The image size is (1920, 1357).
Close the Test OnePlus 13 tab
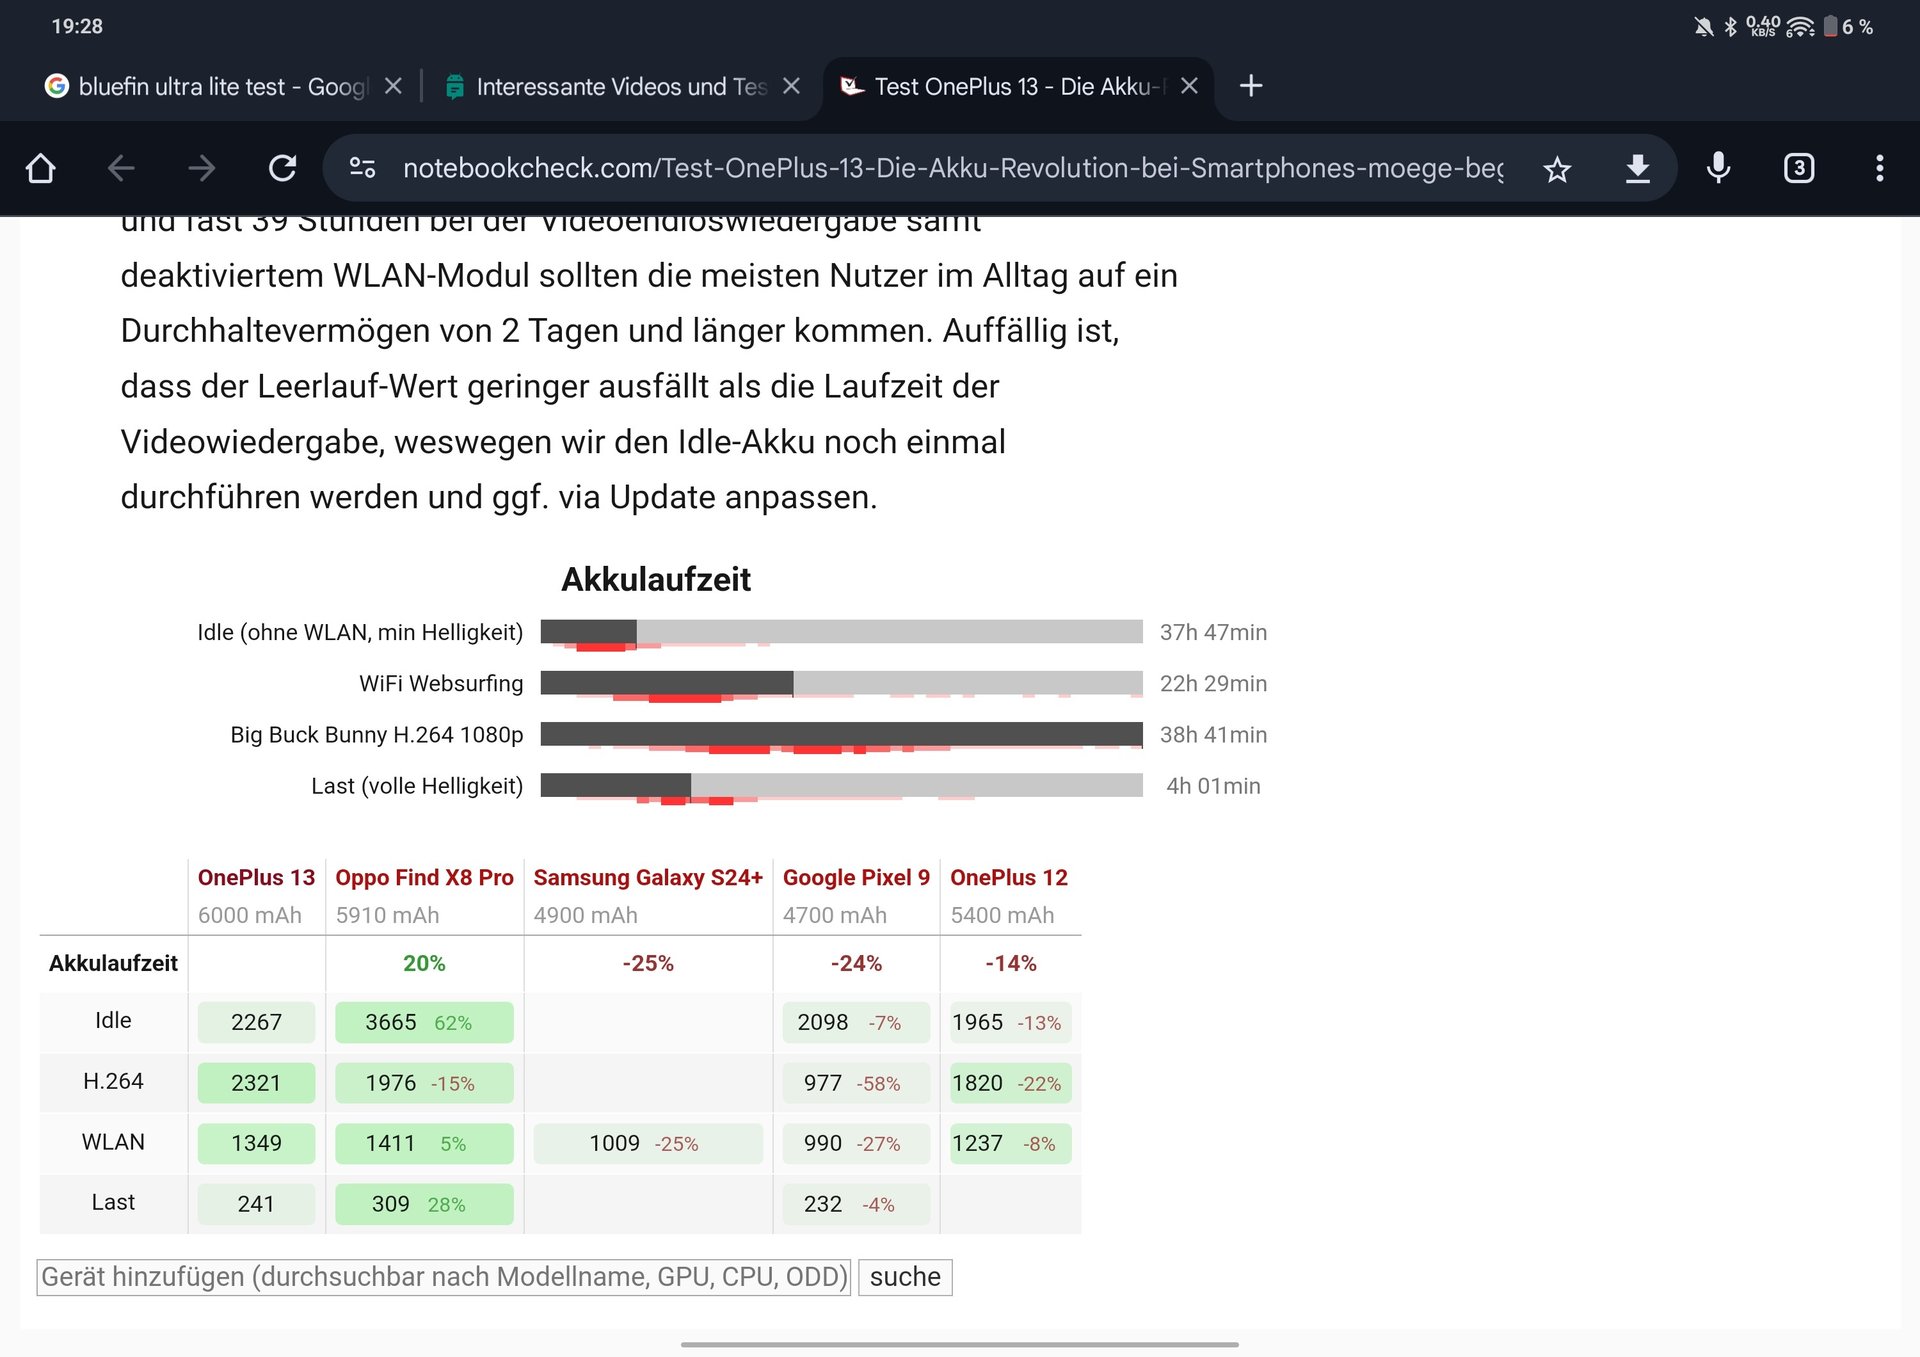point(1189,86)
